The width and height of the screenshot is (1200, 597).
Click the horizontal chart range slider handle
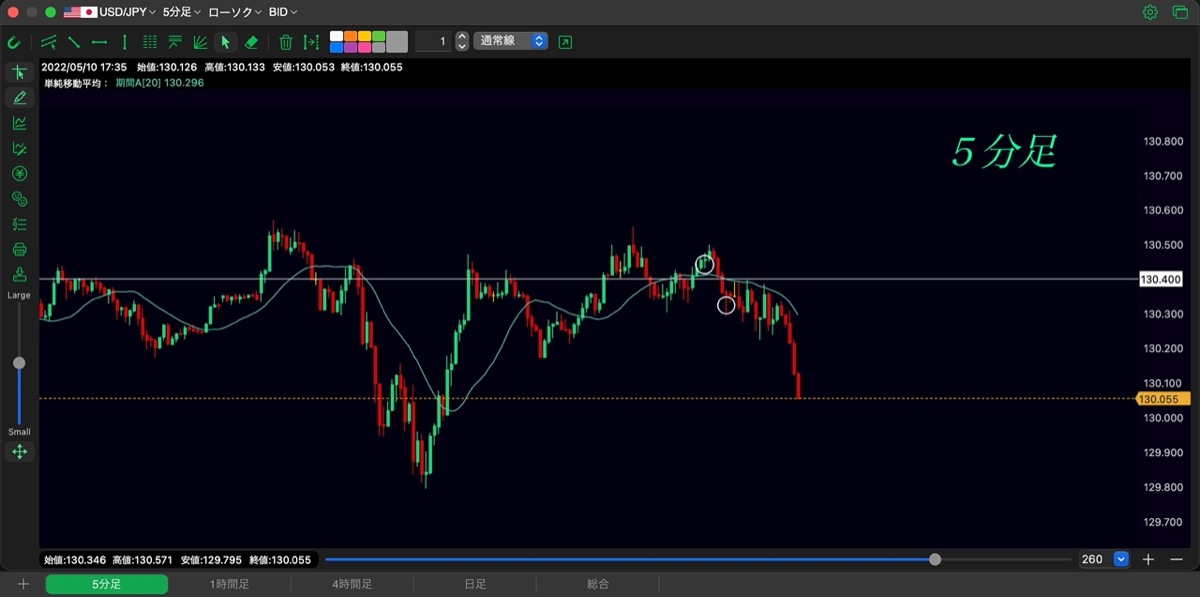pyautogui.click(x=935, y=560)
